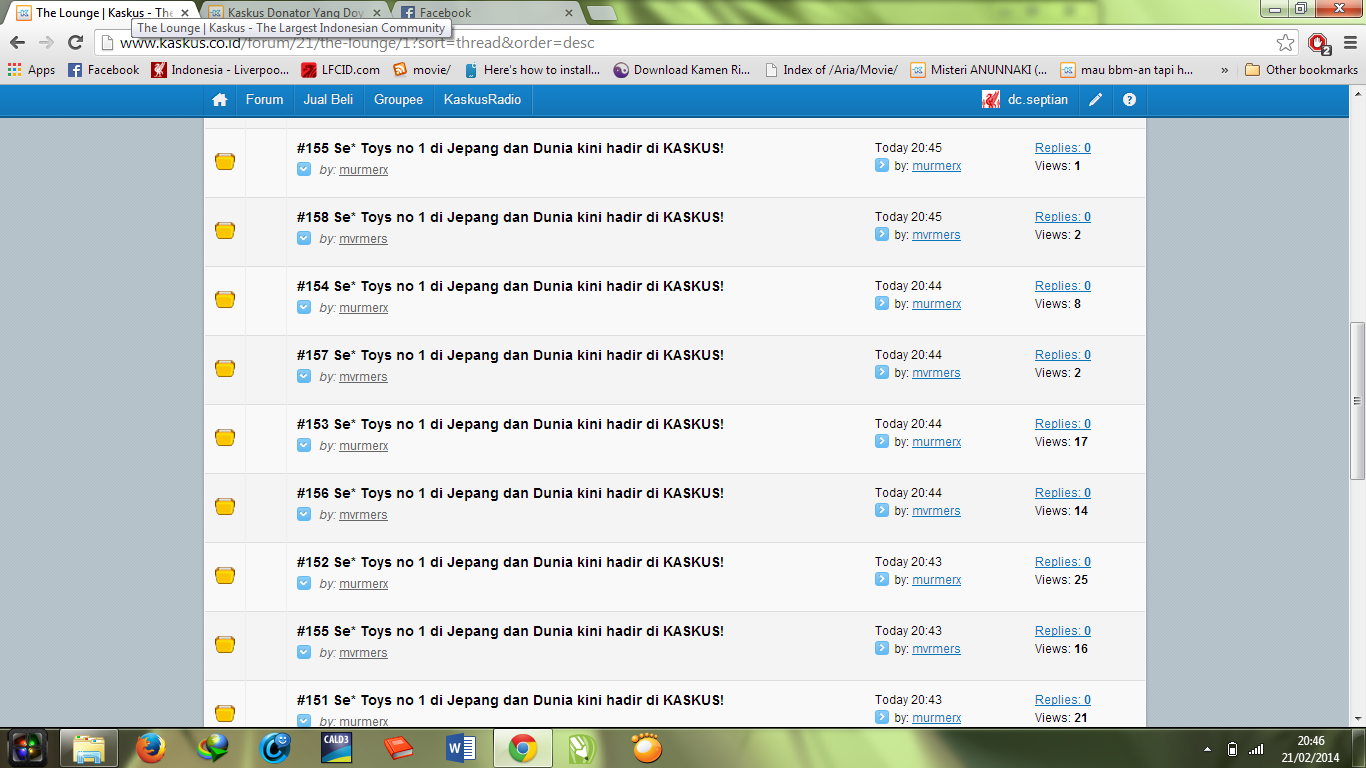
Task: Click Replies: 0 link of thread #157
Action: point(1063,355)
